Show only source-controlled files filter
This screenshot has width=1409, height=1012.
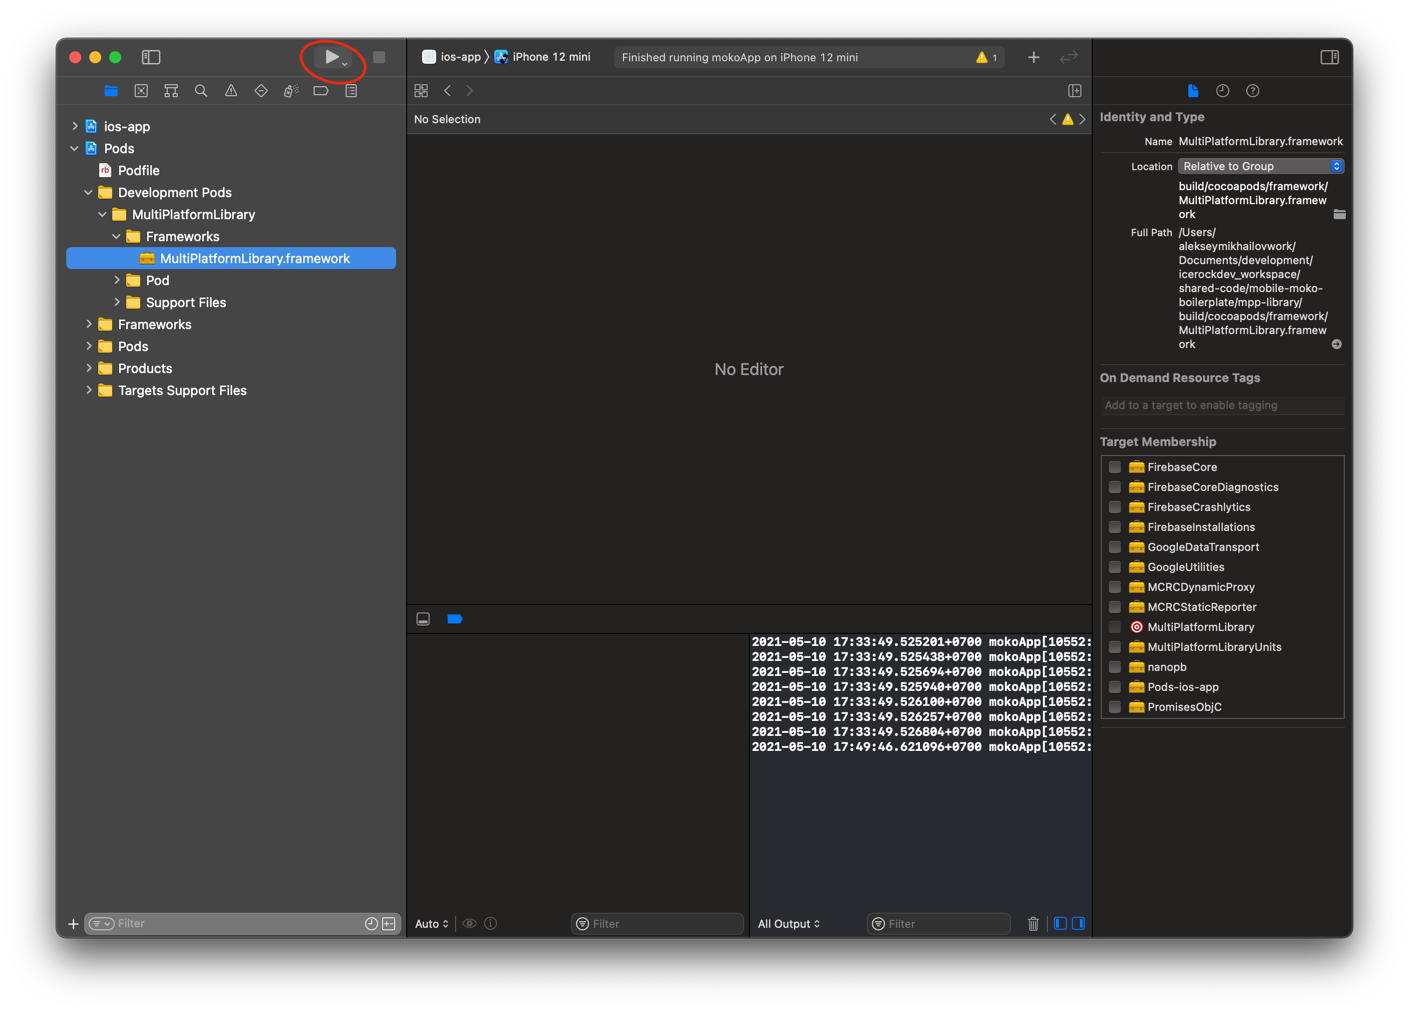coord(389,924)
